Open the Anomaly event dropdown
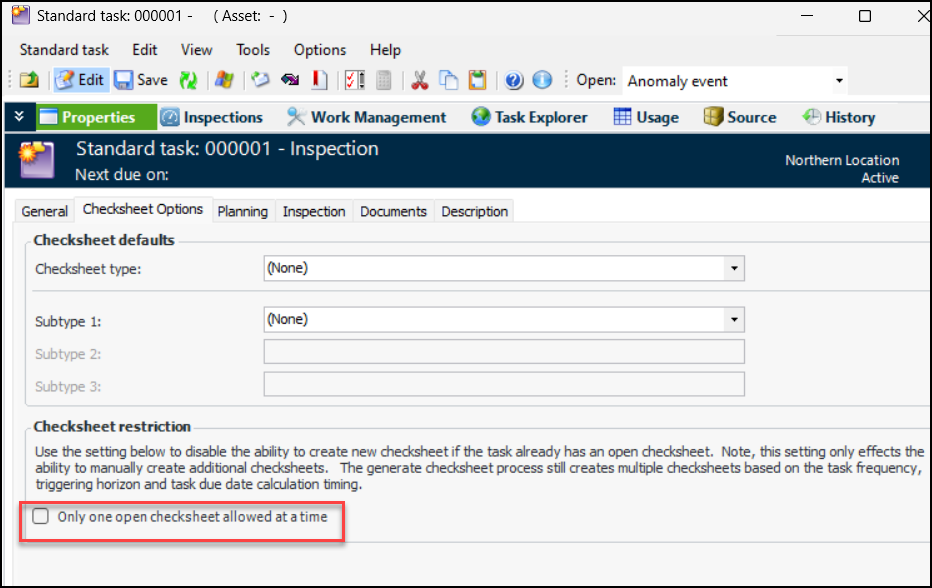932x588 pixels. [x=839, y=81]
